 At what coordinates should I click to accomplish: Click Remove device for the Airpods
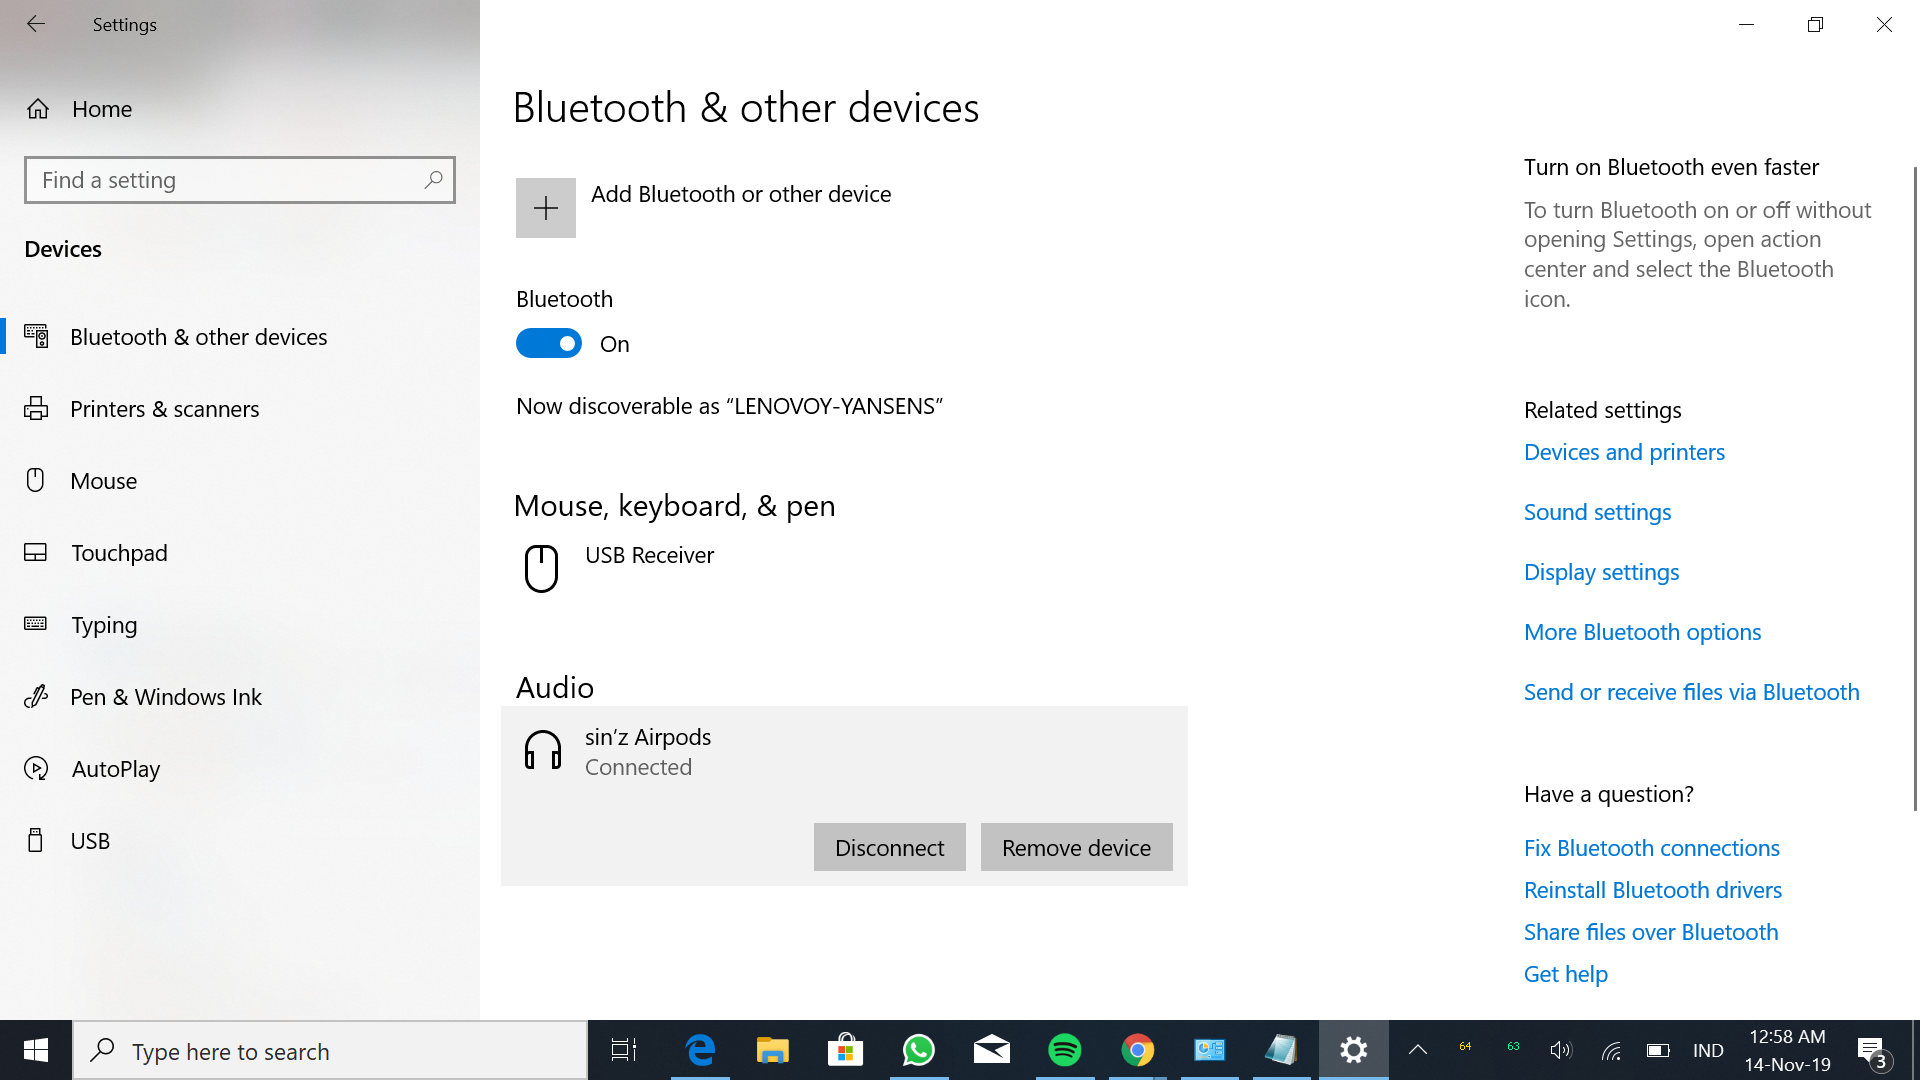[1077, 847]
